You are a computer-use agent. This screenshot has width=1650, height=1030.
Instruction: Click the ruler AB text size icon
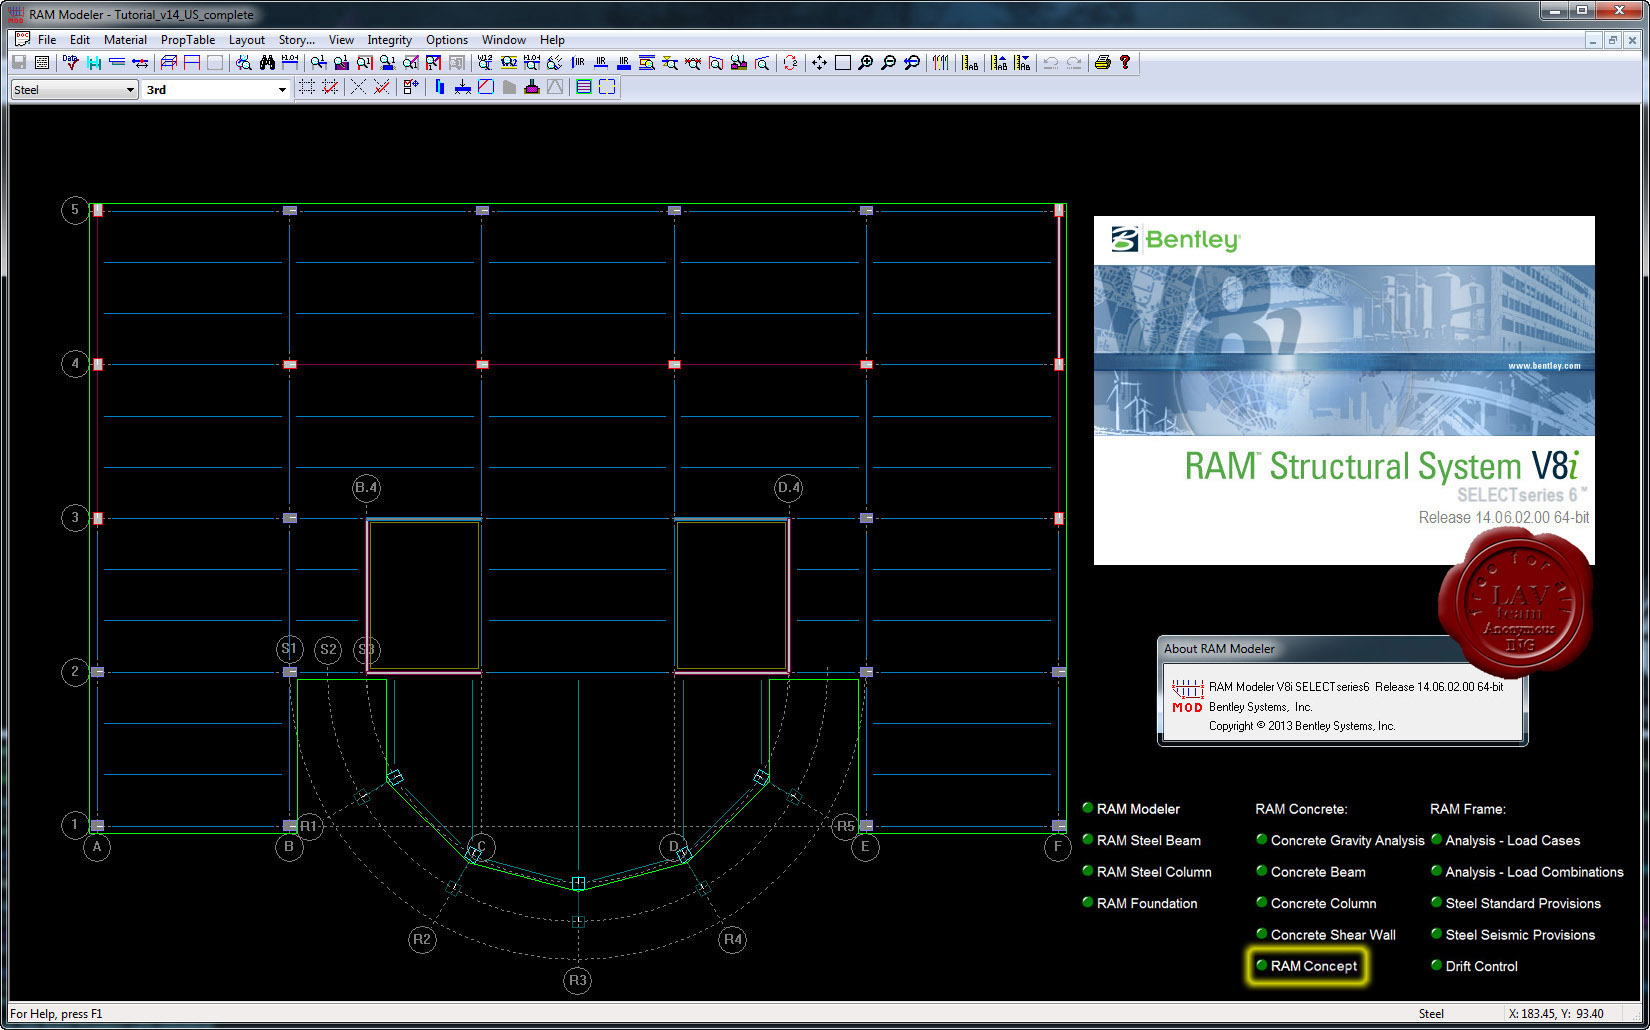tap(970, 62)
